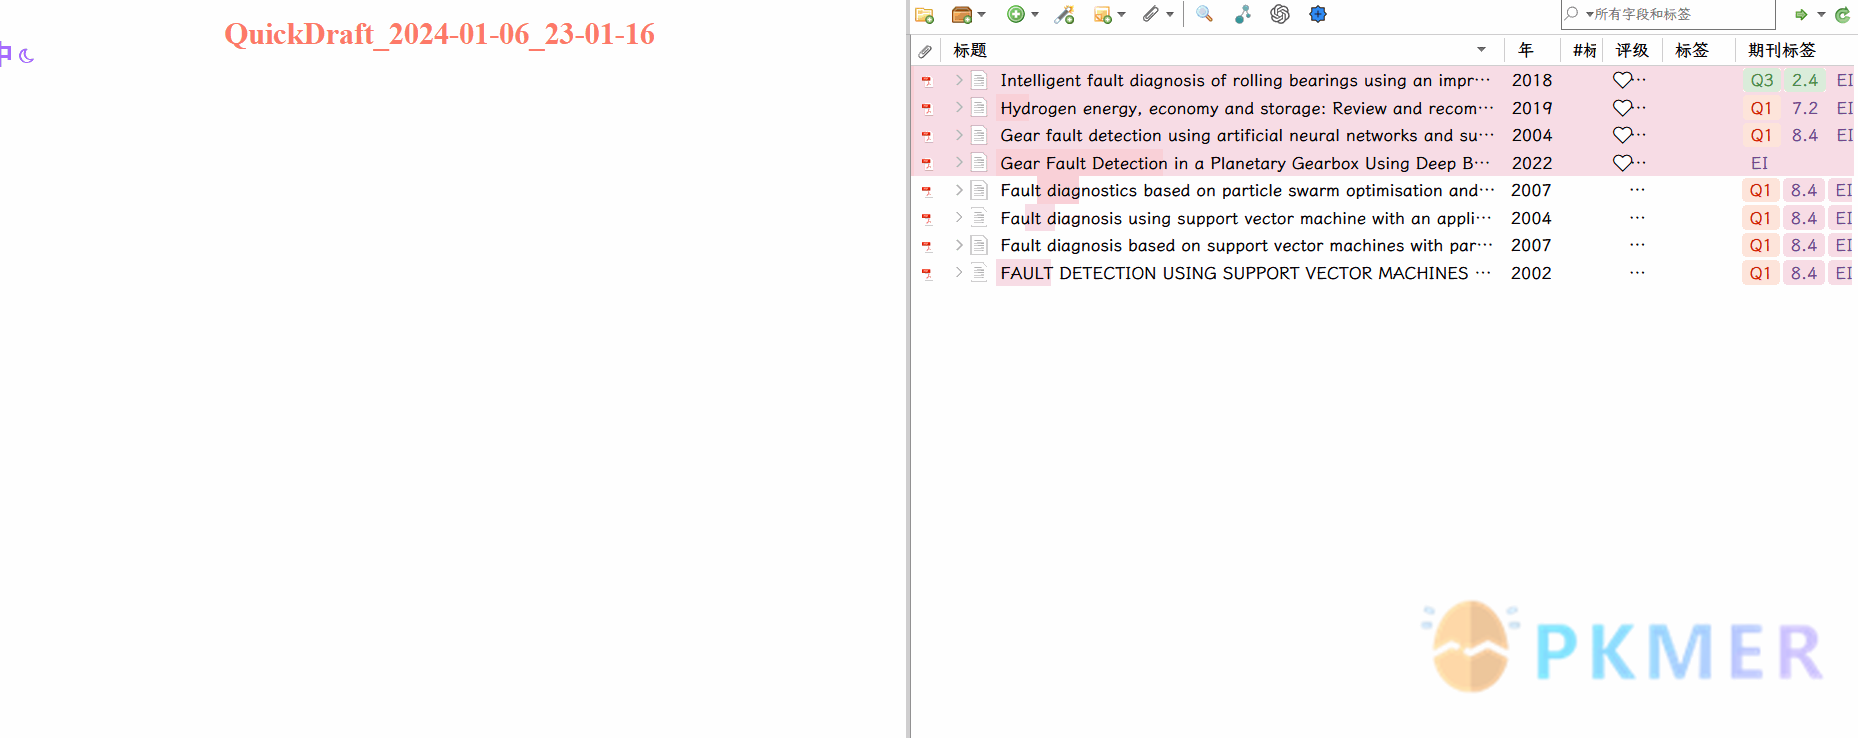Select 'Gear fault detection using artificial neural networks' title

(x=1247, y=135)
